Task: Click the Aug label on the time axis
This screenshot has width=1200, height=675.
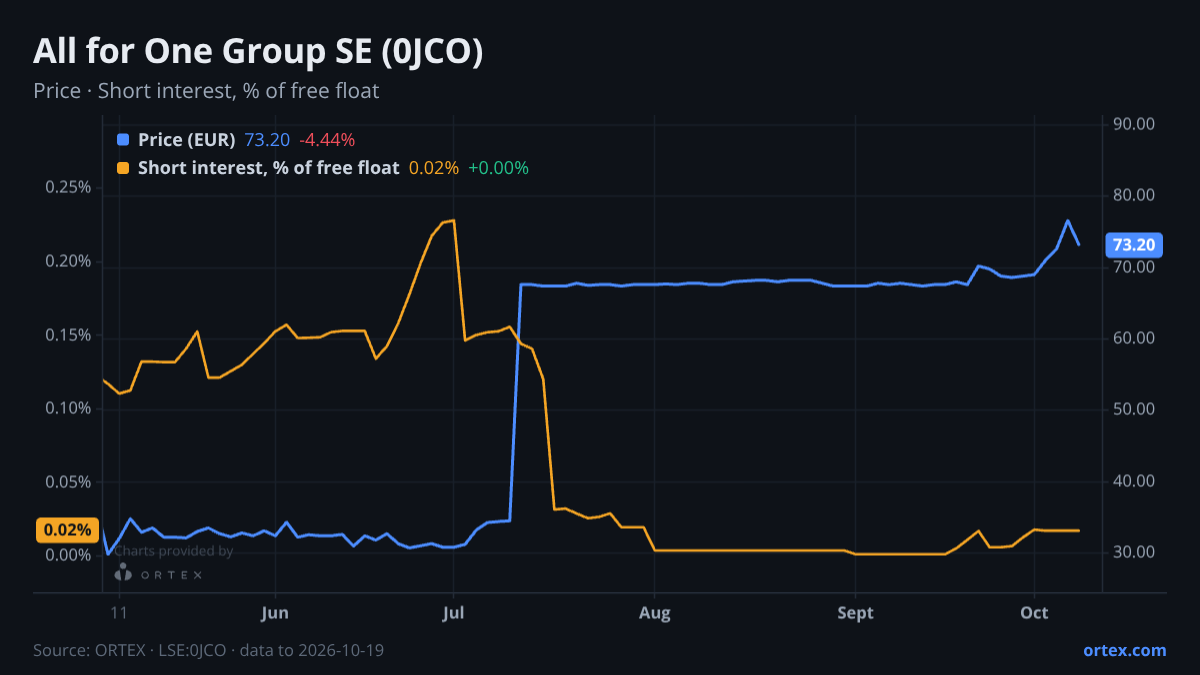Action: coord(654,613)
